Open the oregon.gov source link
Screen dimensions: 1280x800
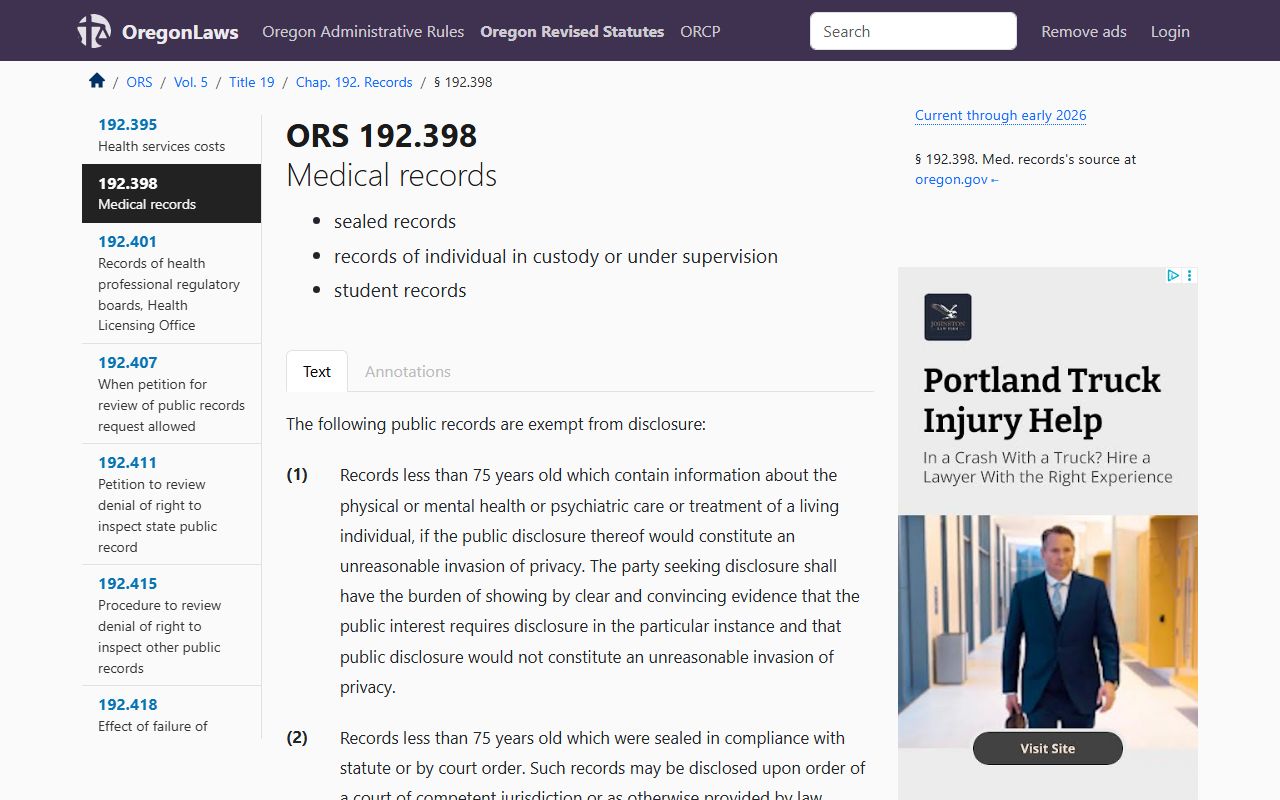[x=957, y=179]
